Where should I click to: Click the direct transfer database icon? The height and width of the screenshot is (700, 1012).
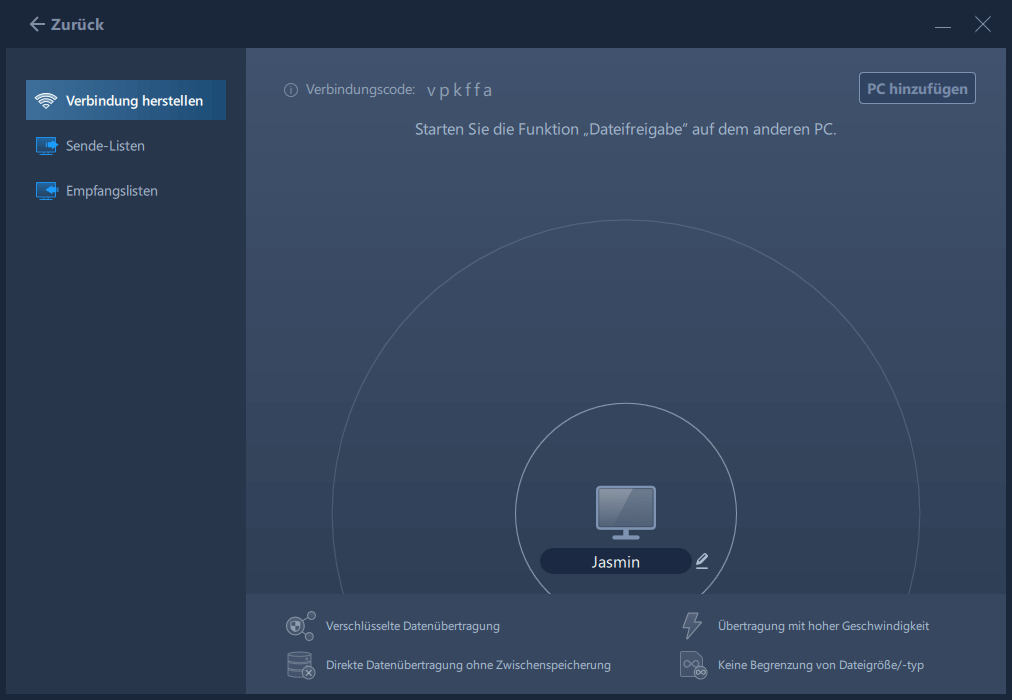(300, 665)
